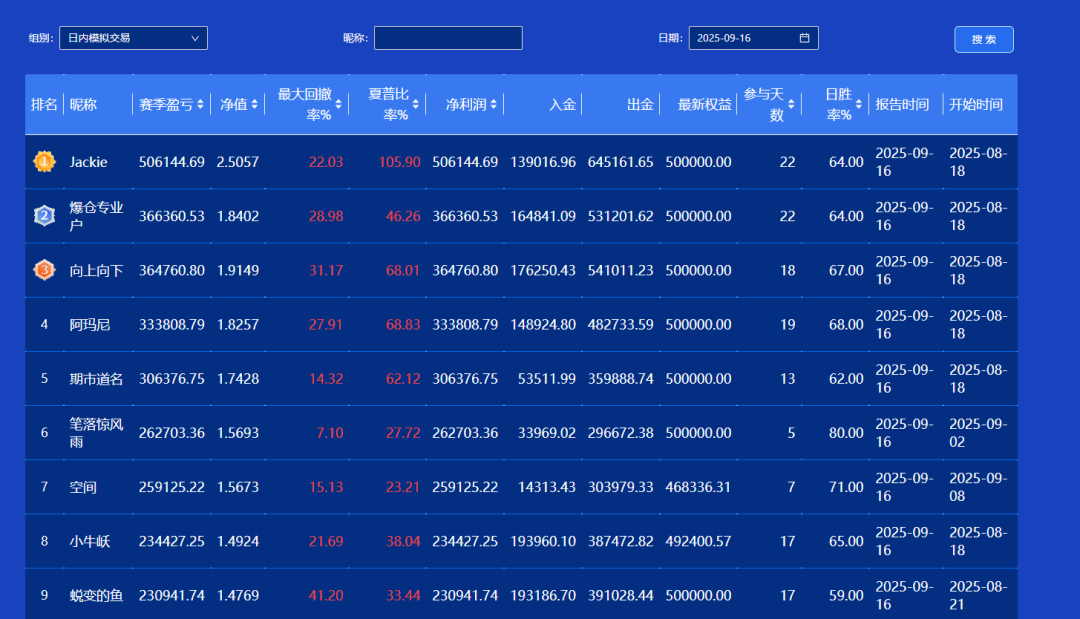
Task: Select the nickname 爆仓专业户
Action: pyautogui.click(x=96, y=216)
